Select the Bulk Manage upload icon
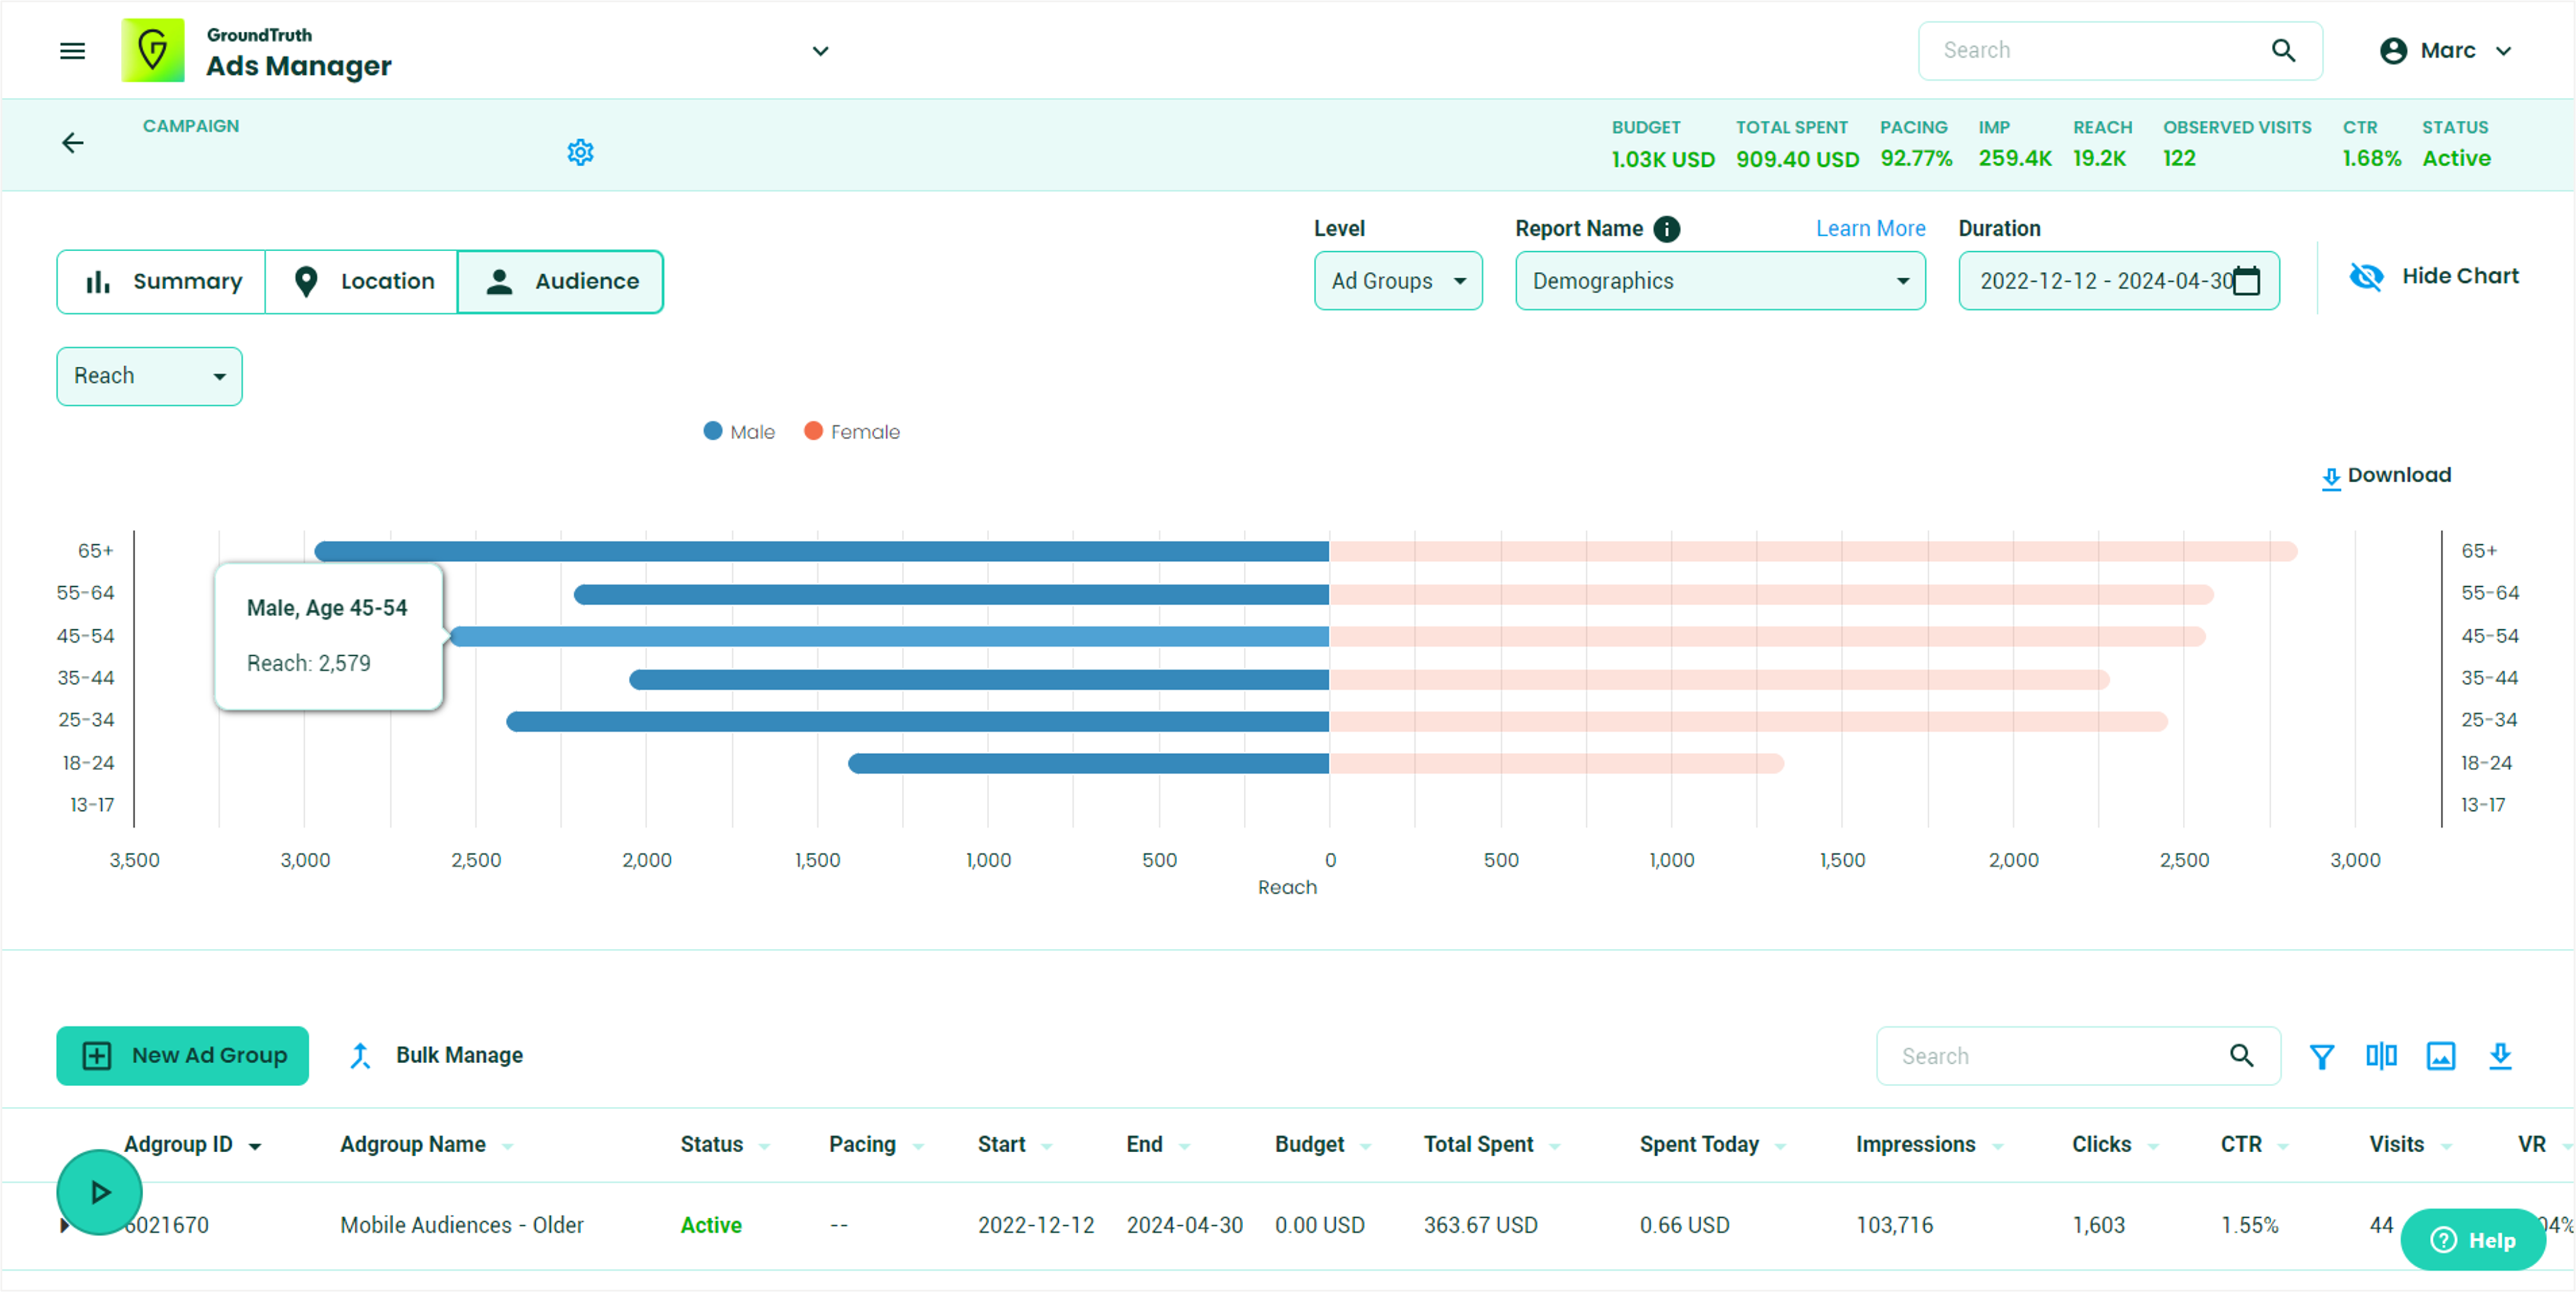2576x1292 pixels. (361, 1055)
